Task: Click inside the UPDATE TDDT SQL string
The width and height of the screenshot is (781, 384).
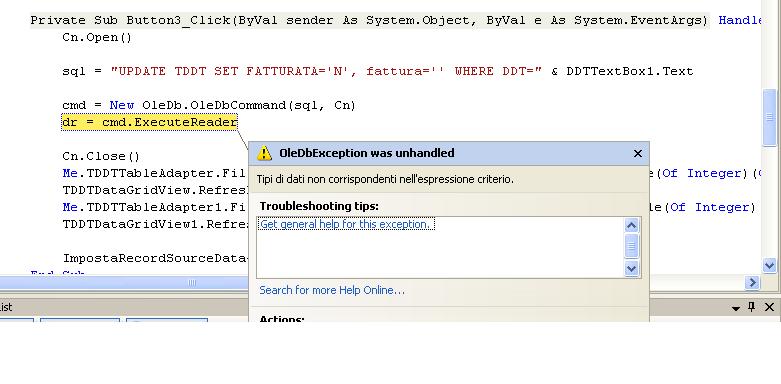Action: (326, 71)
